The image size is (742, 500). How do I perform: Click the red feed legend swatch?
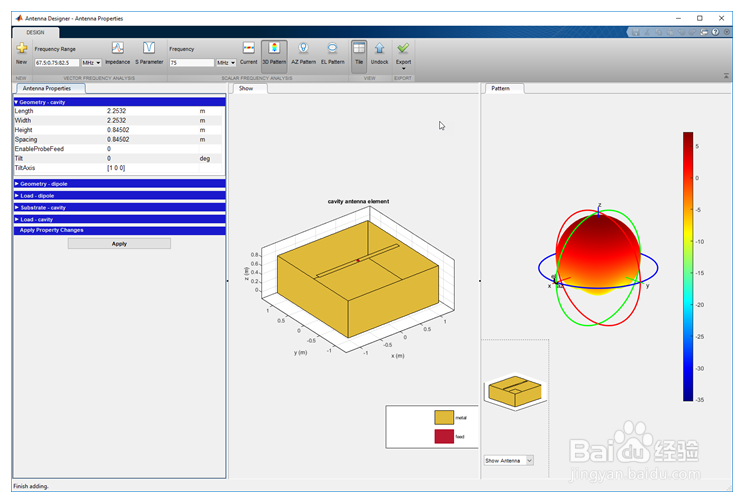[444, 436]
